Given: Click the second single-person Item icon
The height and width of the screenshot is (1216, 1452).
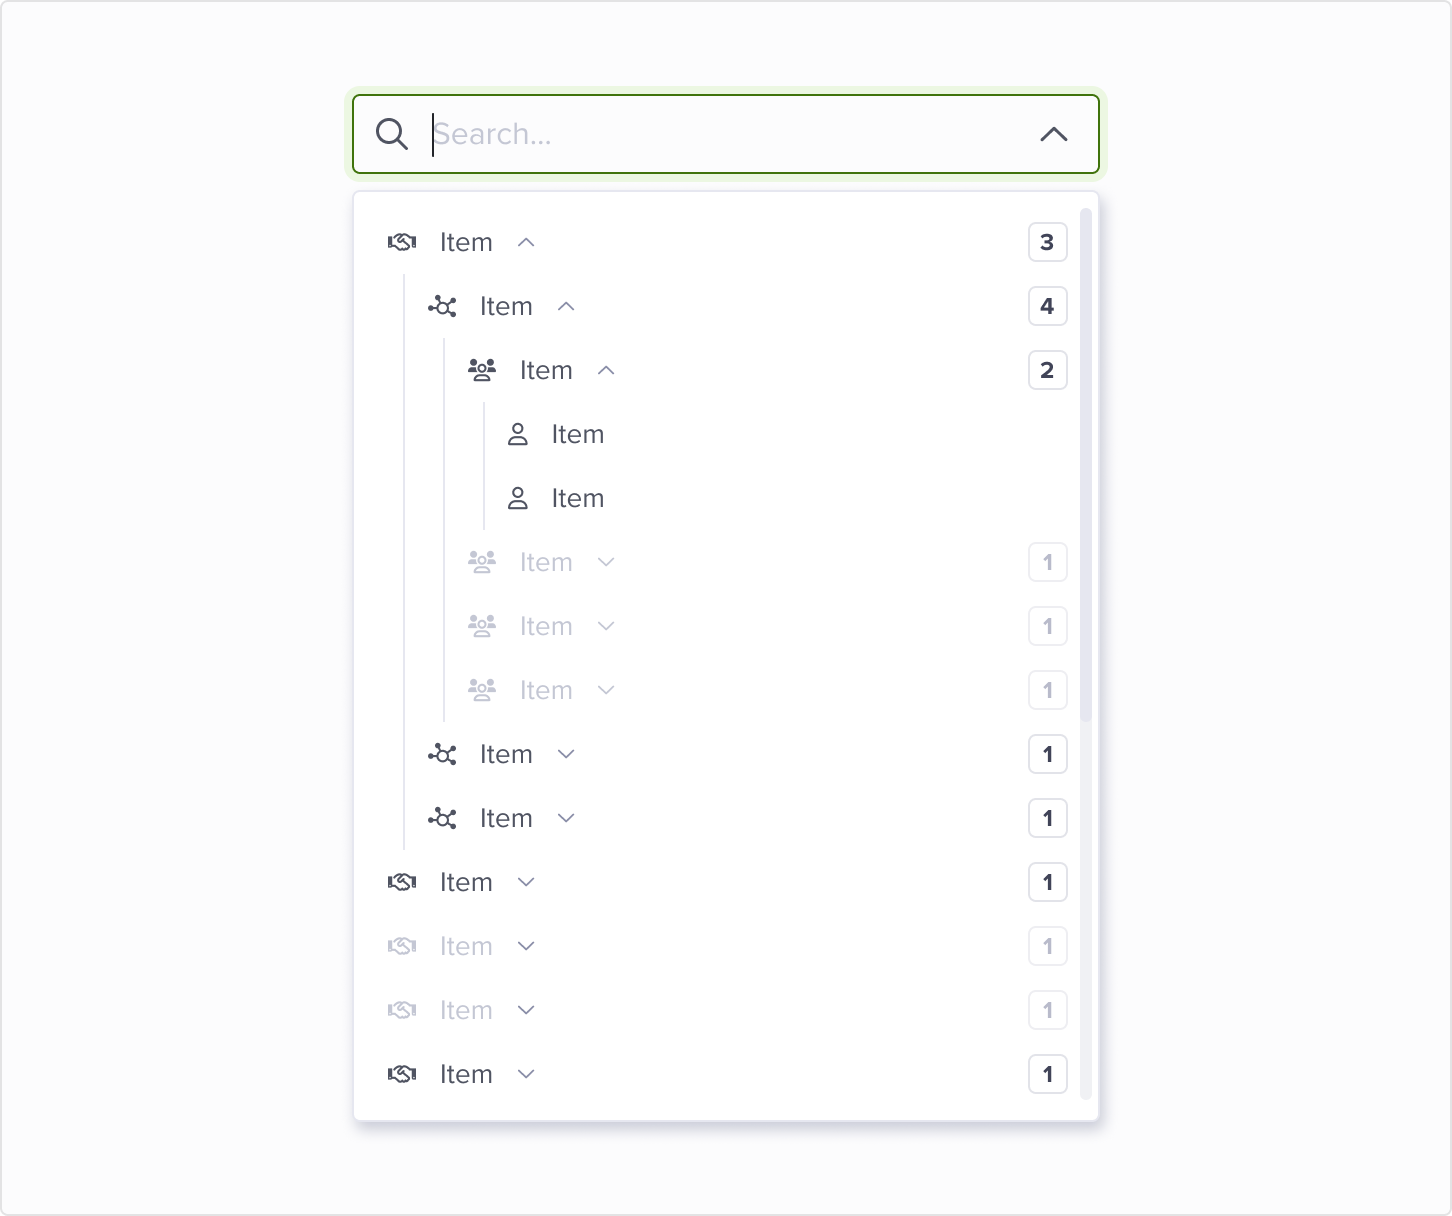Looking at the screenshot, I should coord(517,498).
